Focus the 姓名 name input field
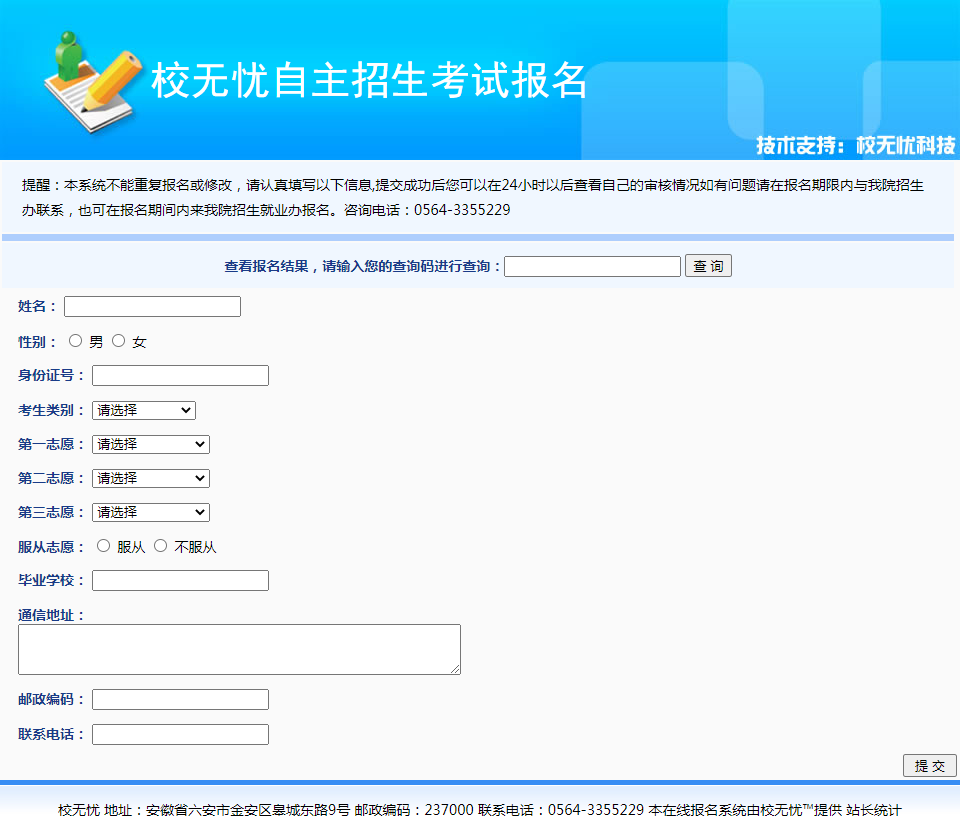Screen dimensions: 960x840 [152, 307]
